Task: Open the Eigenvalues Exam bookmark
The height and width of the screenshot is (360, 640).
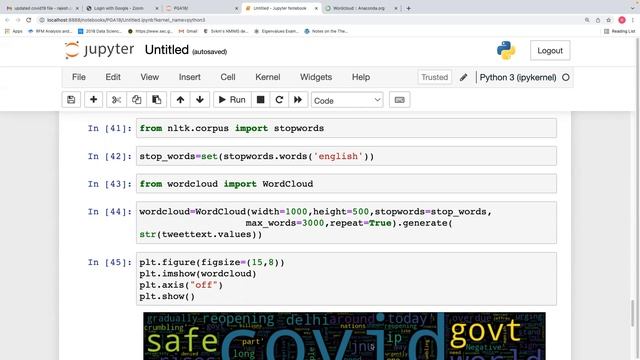Action: [276, 31]
